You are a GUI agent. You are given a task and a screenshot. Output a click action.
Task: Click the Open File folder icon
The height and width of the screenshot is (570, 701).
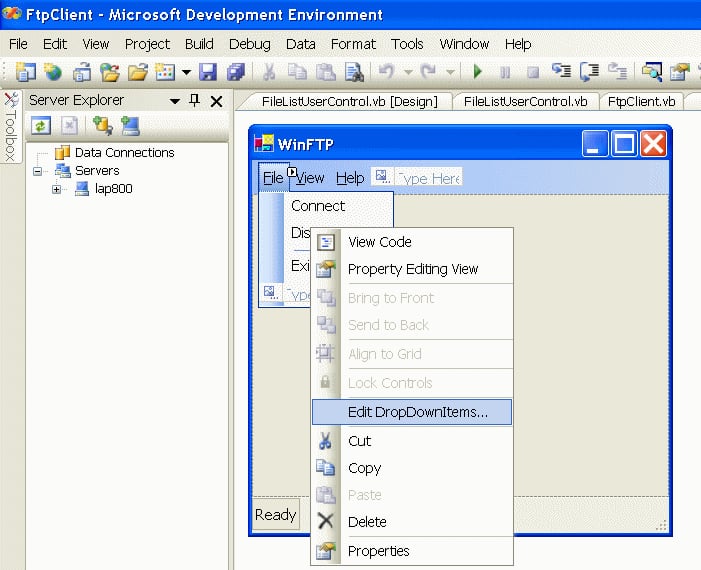(138, 72)
